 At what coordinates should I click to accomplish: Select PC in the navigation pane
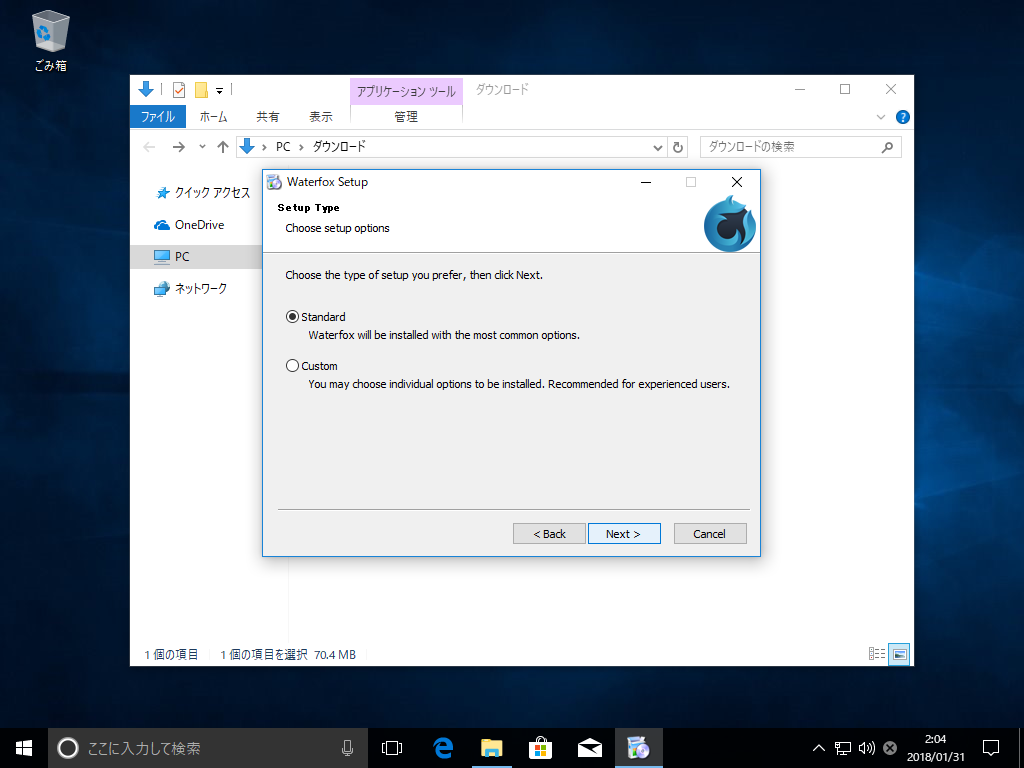[x=196, y=257]
